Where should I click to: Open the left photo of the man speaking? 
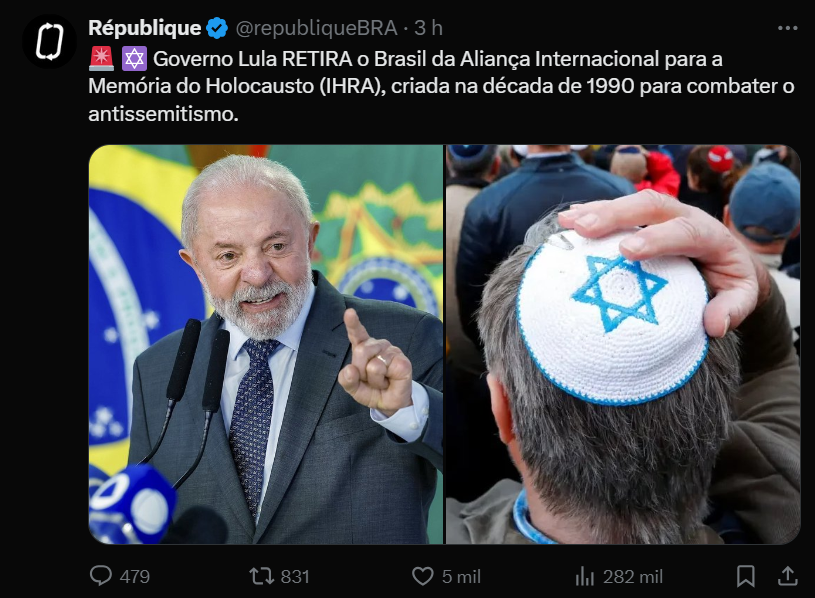(266, 344)
